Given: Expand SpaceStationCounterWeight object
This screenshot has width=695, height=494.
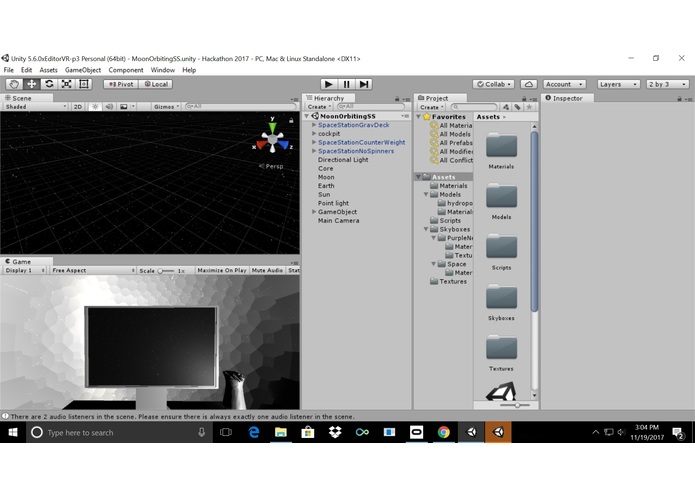Looking at the screenshot, I should coord(314,142).
